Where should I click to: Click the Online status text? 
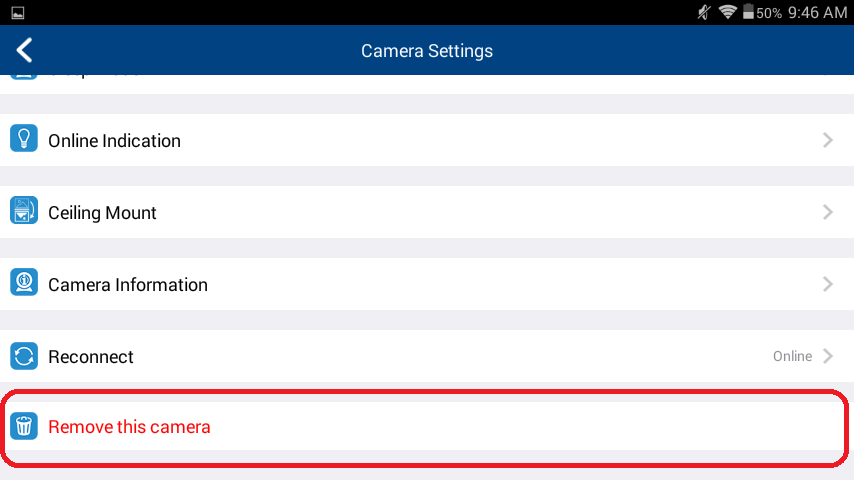click(x=792, y=356)
